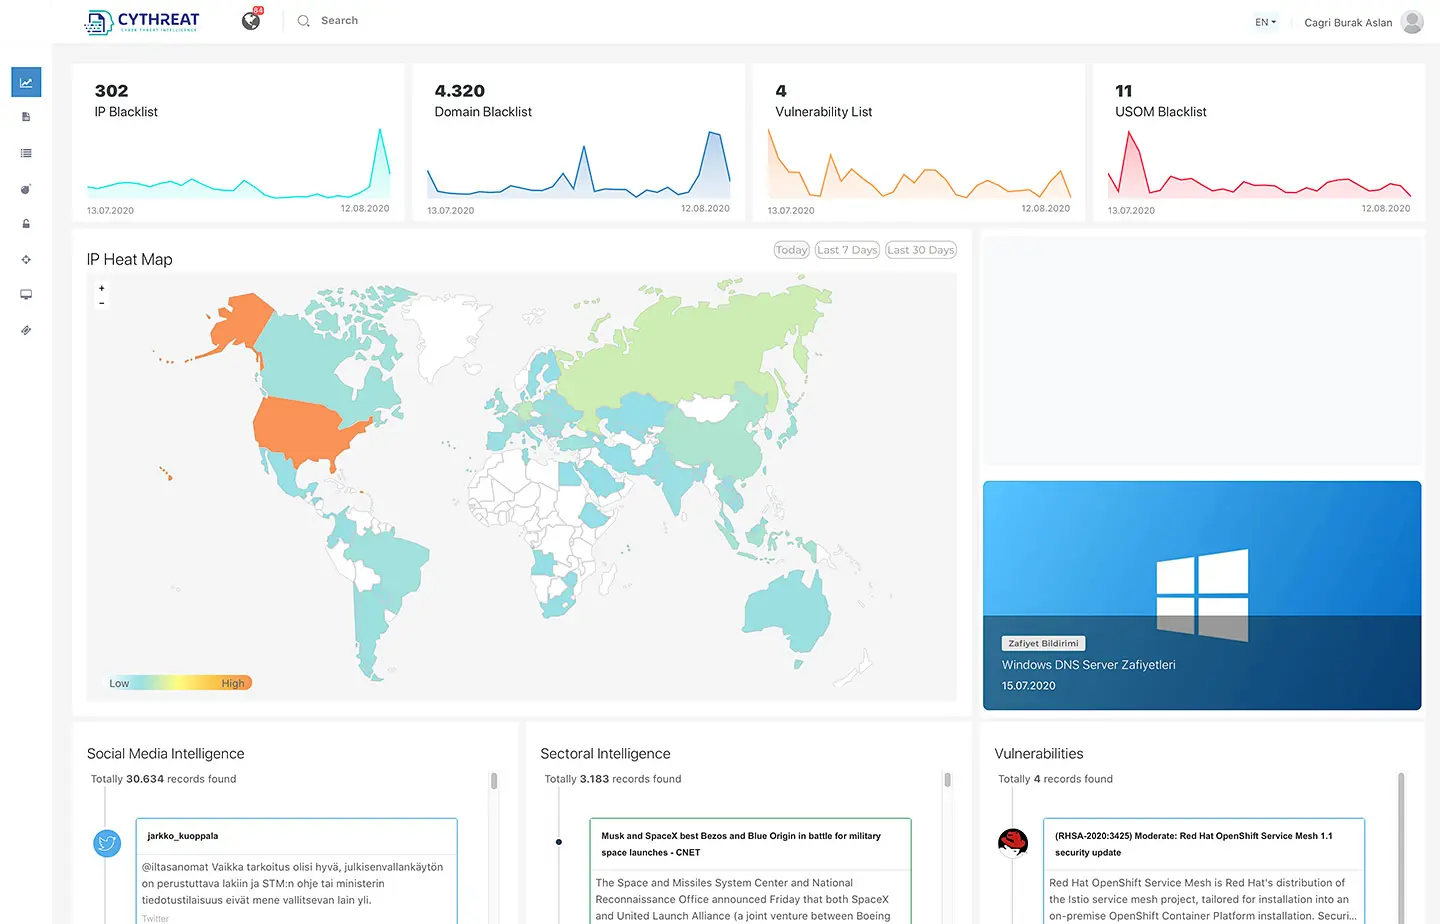Open the globe notifications icon with badge

coord(251,21)
